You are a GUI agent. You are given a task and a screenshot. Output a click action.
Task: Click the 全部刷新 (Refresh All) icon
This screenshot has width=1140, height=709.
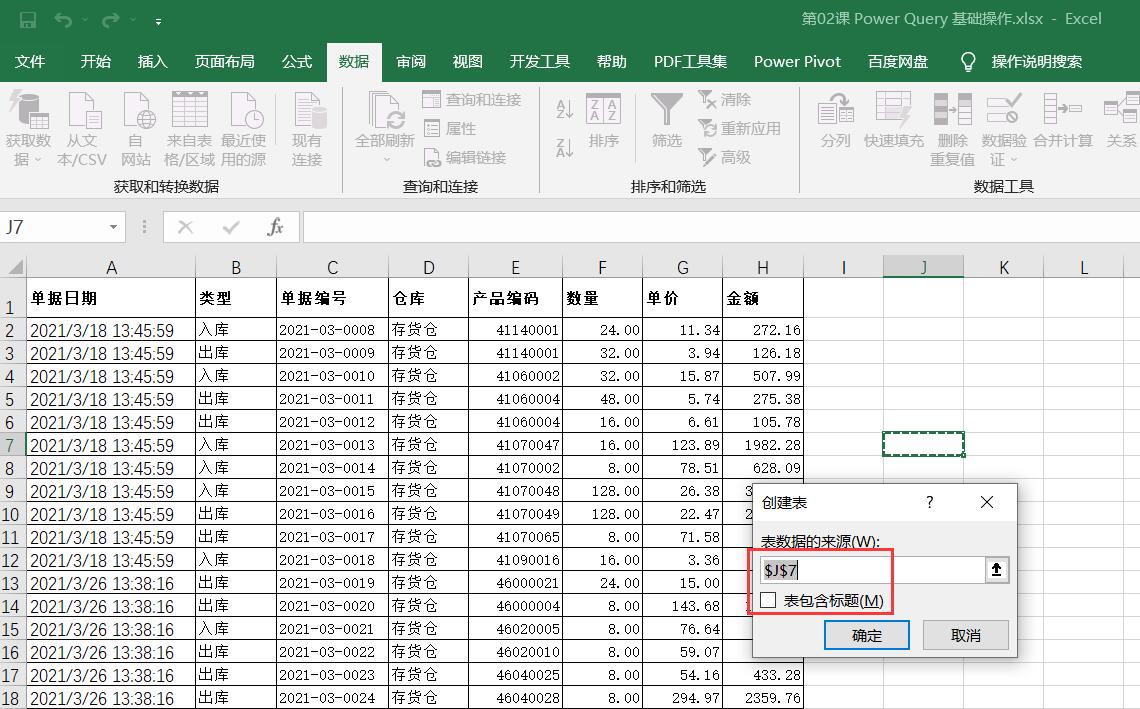click(385, 112)
